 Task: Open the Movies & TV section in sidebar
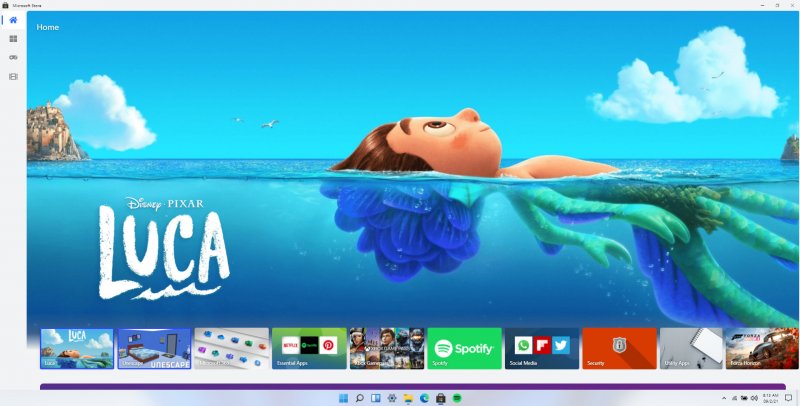[x=13, y=77]
